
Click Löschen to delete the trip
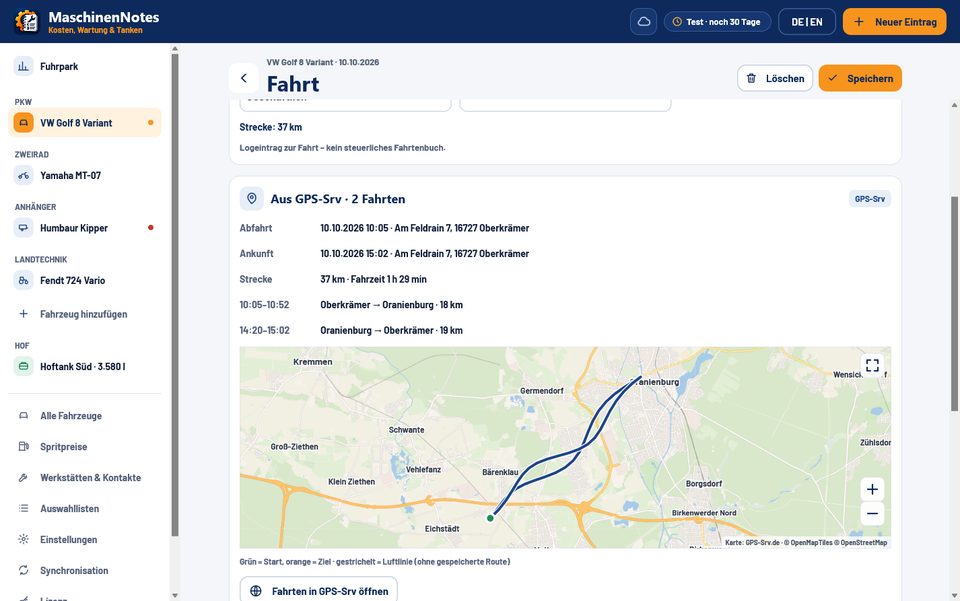tap(774, 78)
